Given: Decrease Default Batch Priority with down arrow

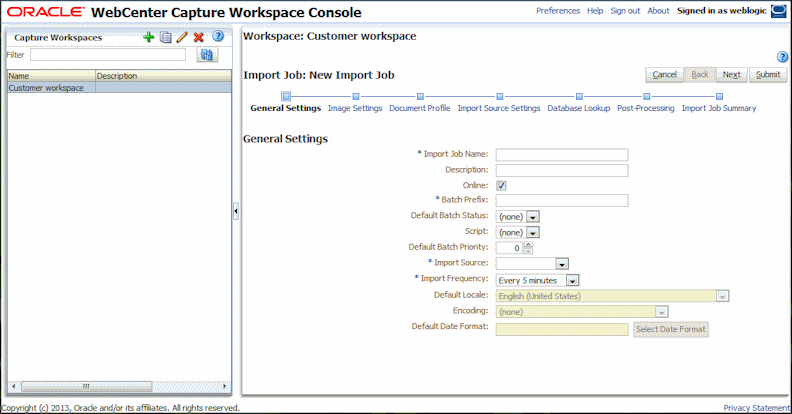Looking at the screenshot, I should pyautogui.click(x=528, y=251).
